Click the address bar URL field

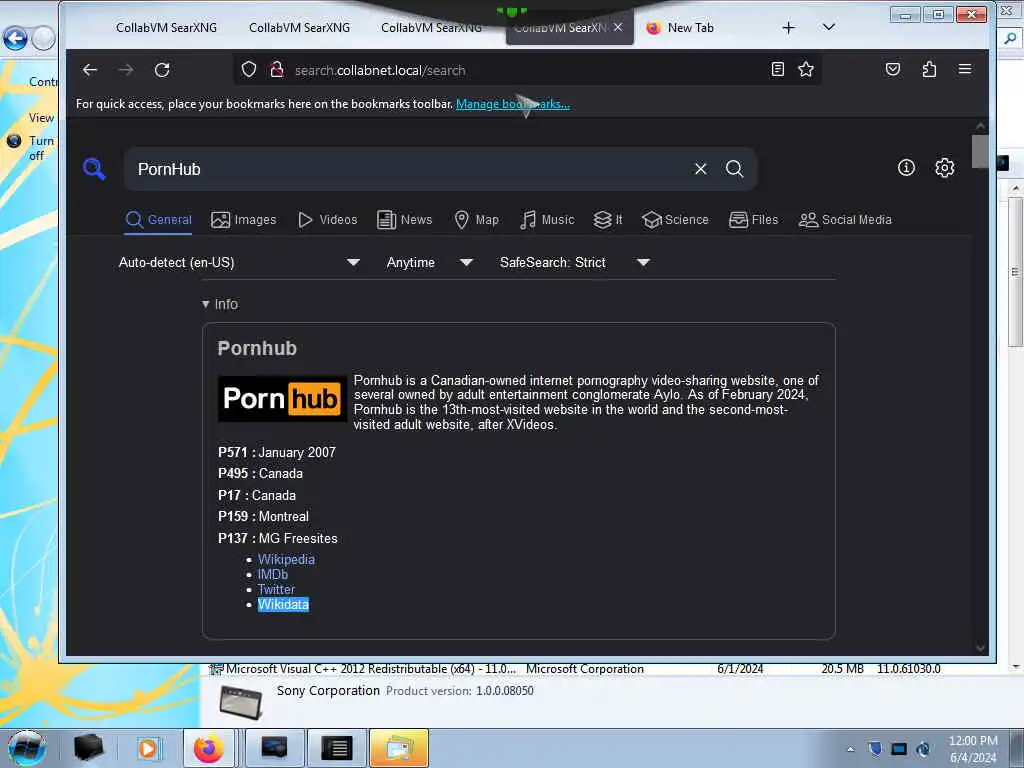(526, 70)
